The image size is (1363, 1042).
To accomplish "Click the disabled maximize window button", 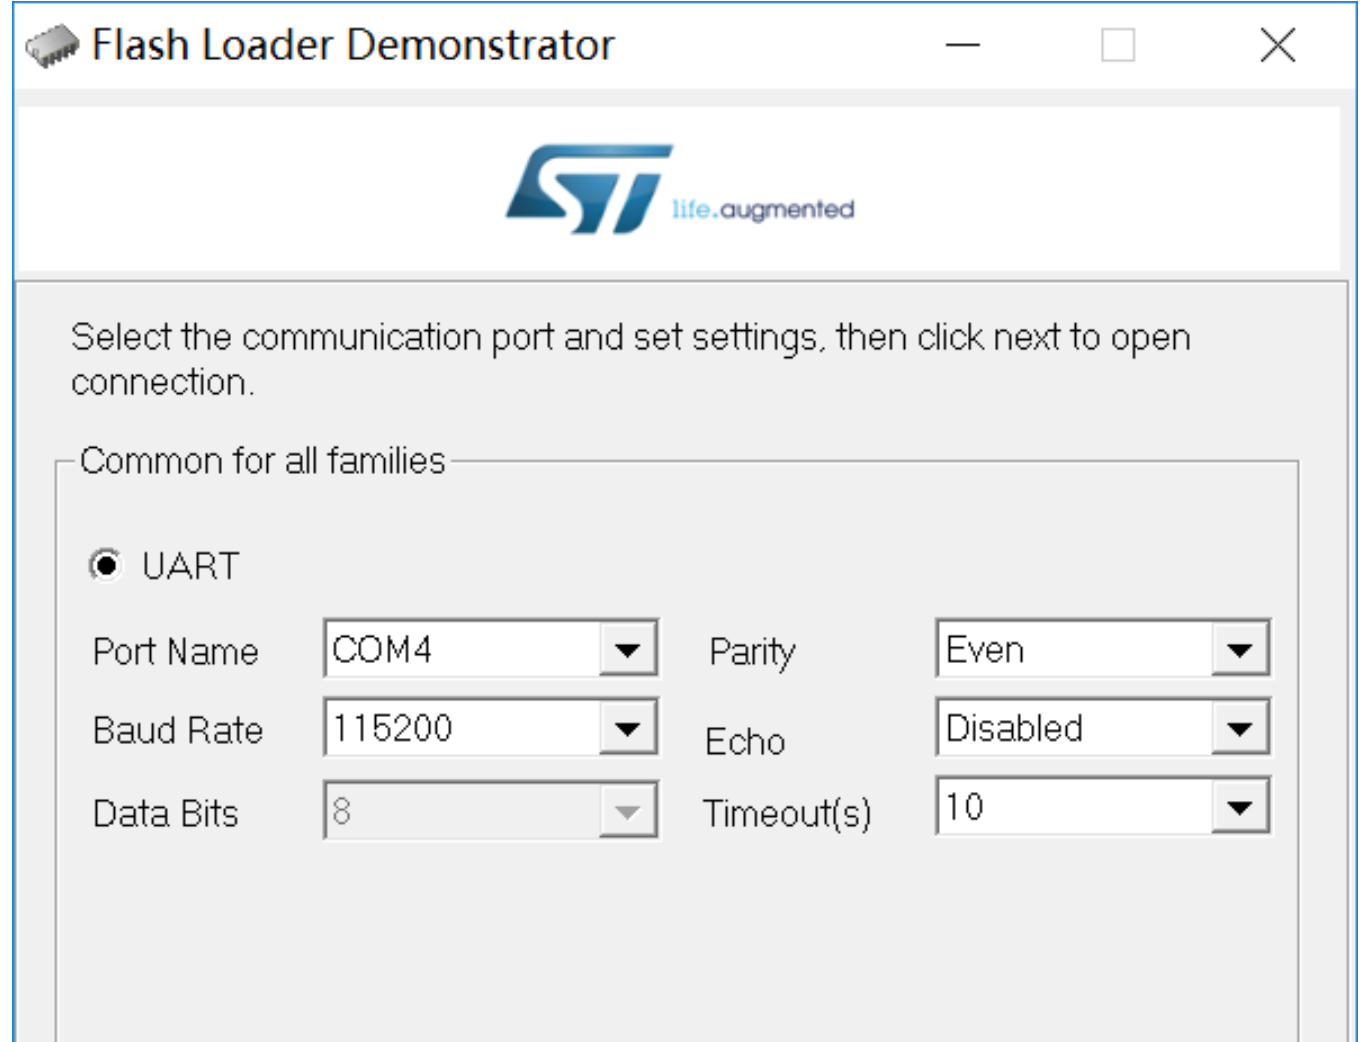I will point(1118,45).
